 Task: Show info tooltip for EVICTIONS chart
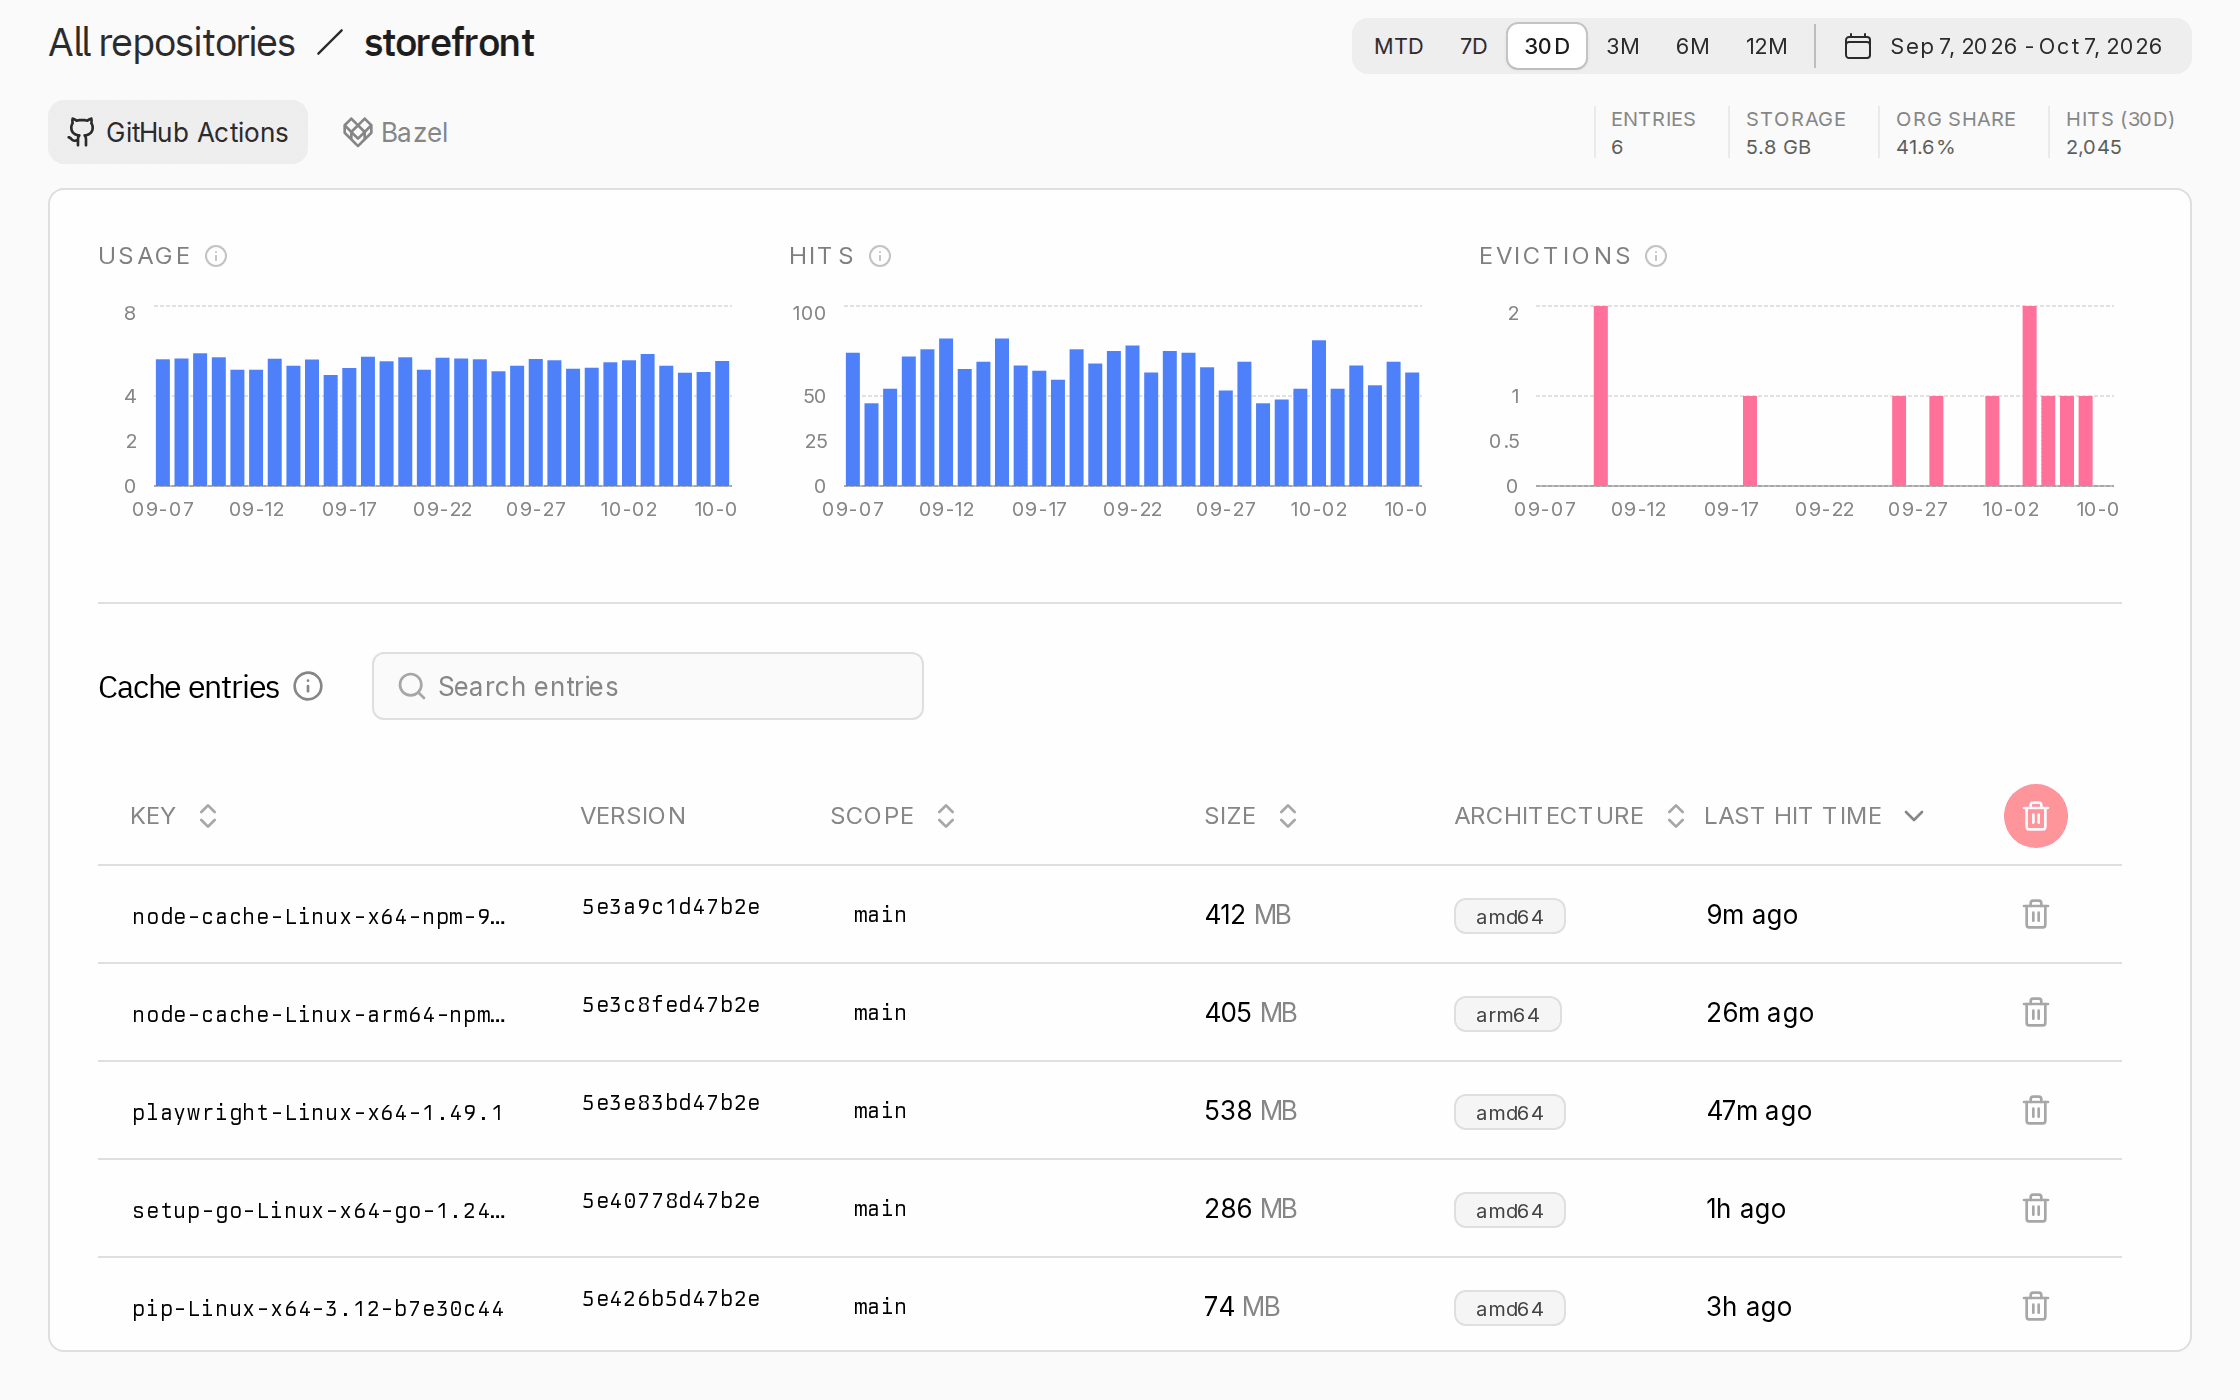pos(1656,256)
